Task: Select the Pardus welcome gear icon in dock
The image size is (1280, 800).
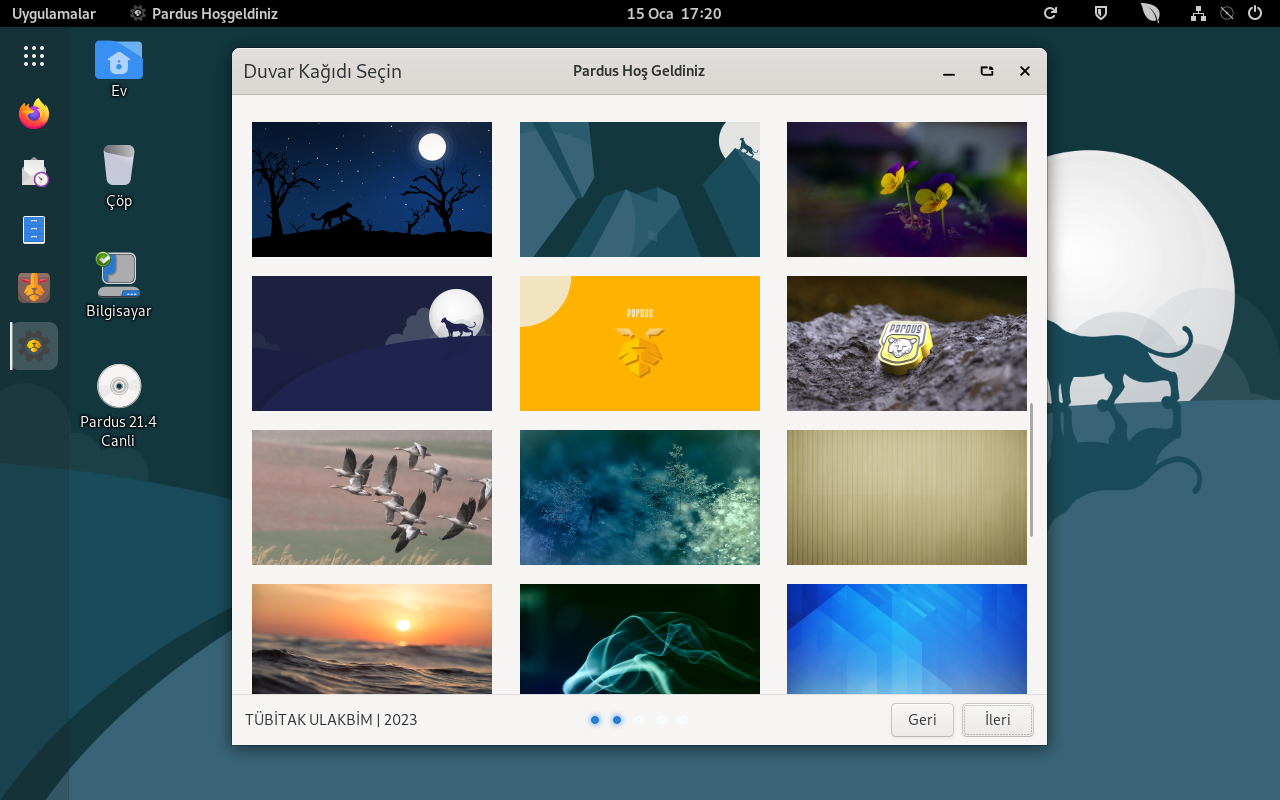Action: [34, 346]
